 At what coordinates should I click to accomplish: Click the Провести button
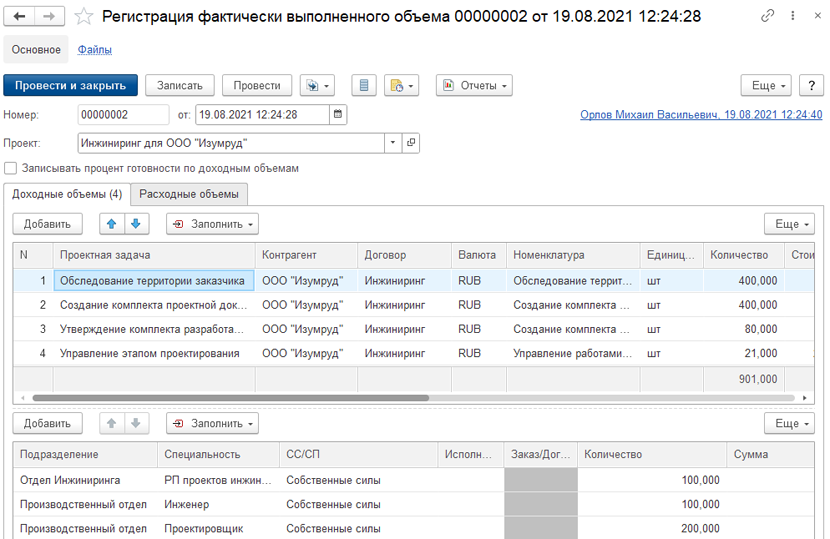(257, 85)
